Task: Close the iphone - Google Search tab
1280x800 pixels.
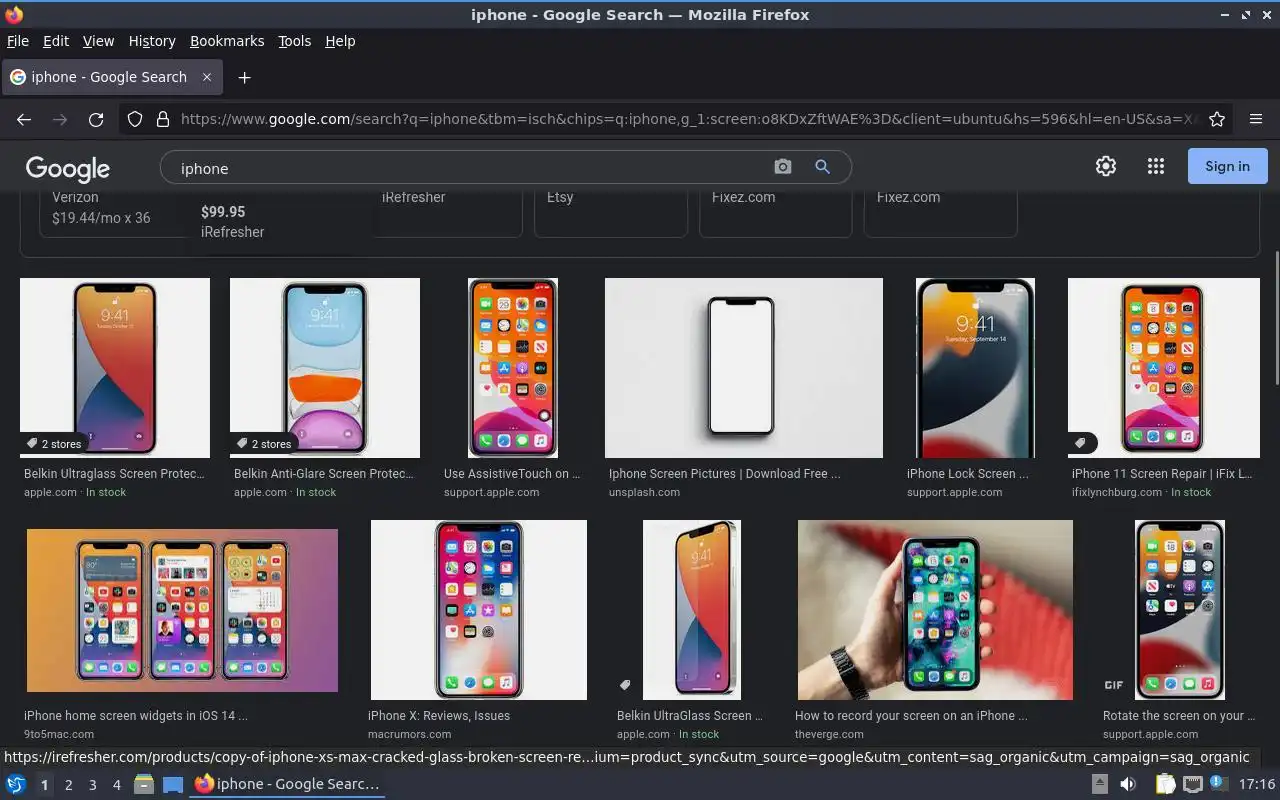Action: (x=207, y=77)
